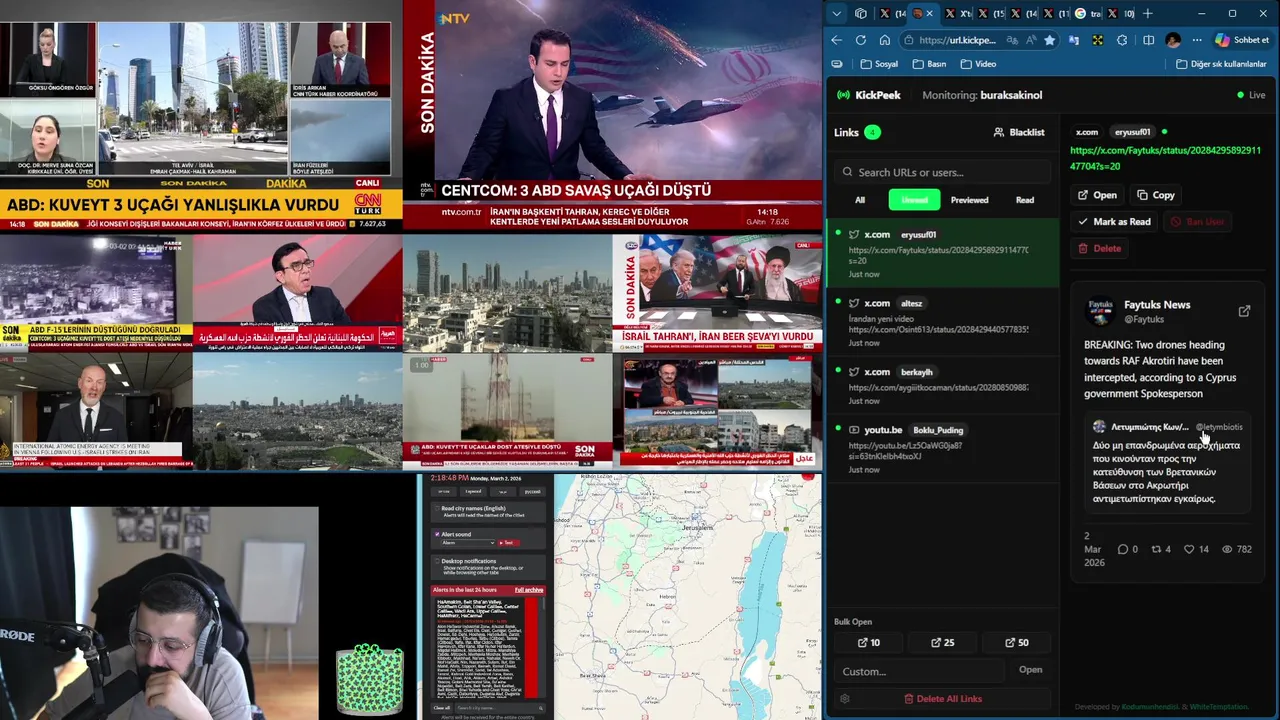Click the Open link button
The image size is (1280, 720).
[1097, 195]
